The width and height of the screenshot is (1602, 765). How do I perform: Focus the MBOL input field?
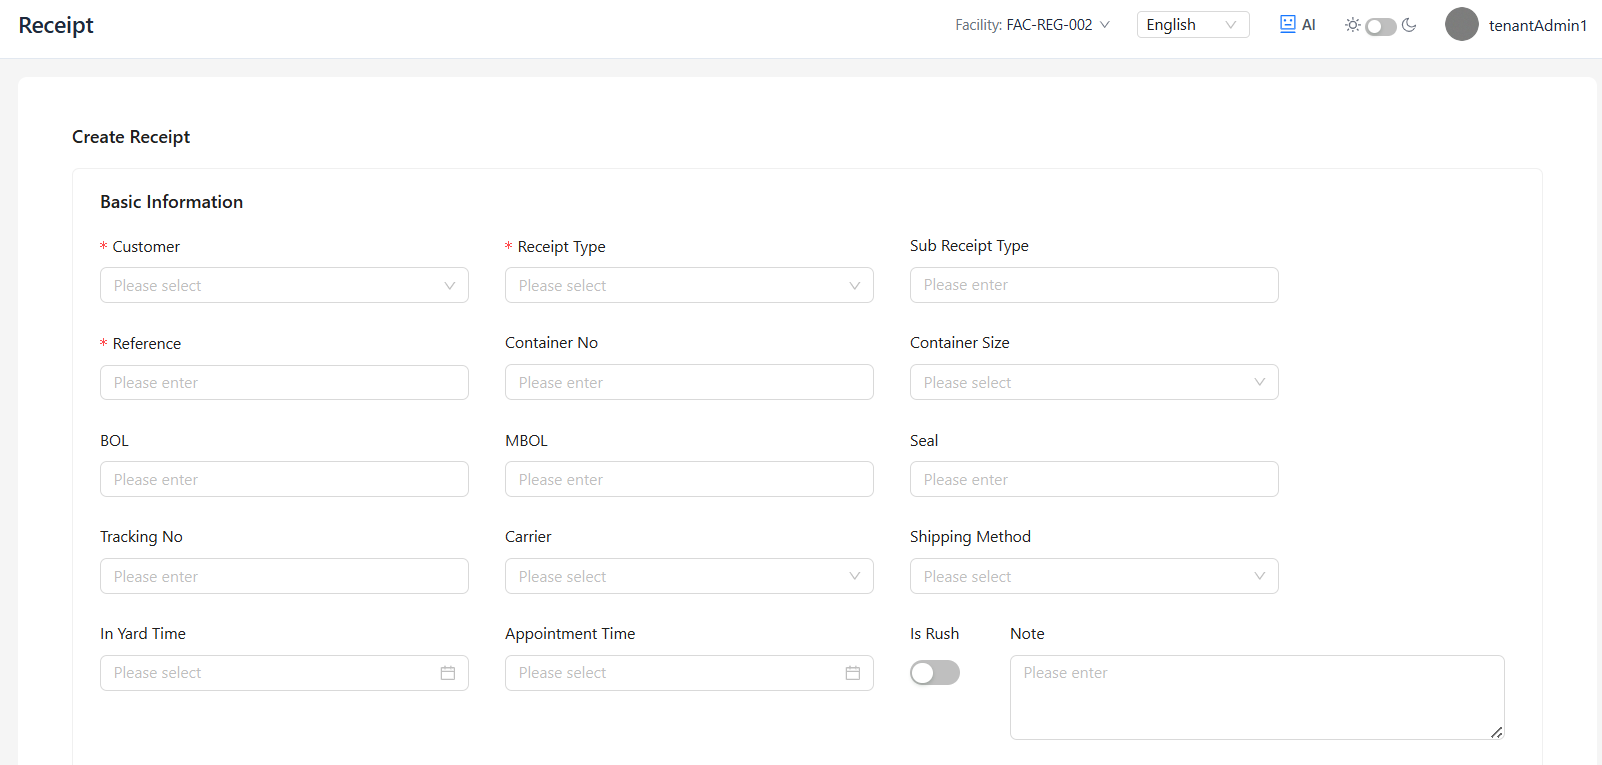tap(689, 479)
